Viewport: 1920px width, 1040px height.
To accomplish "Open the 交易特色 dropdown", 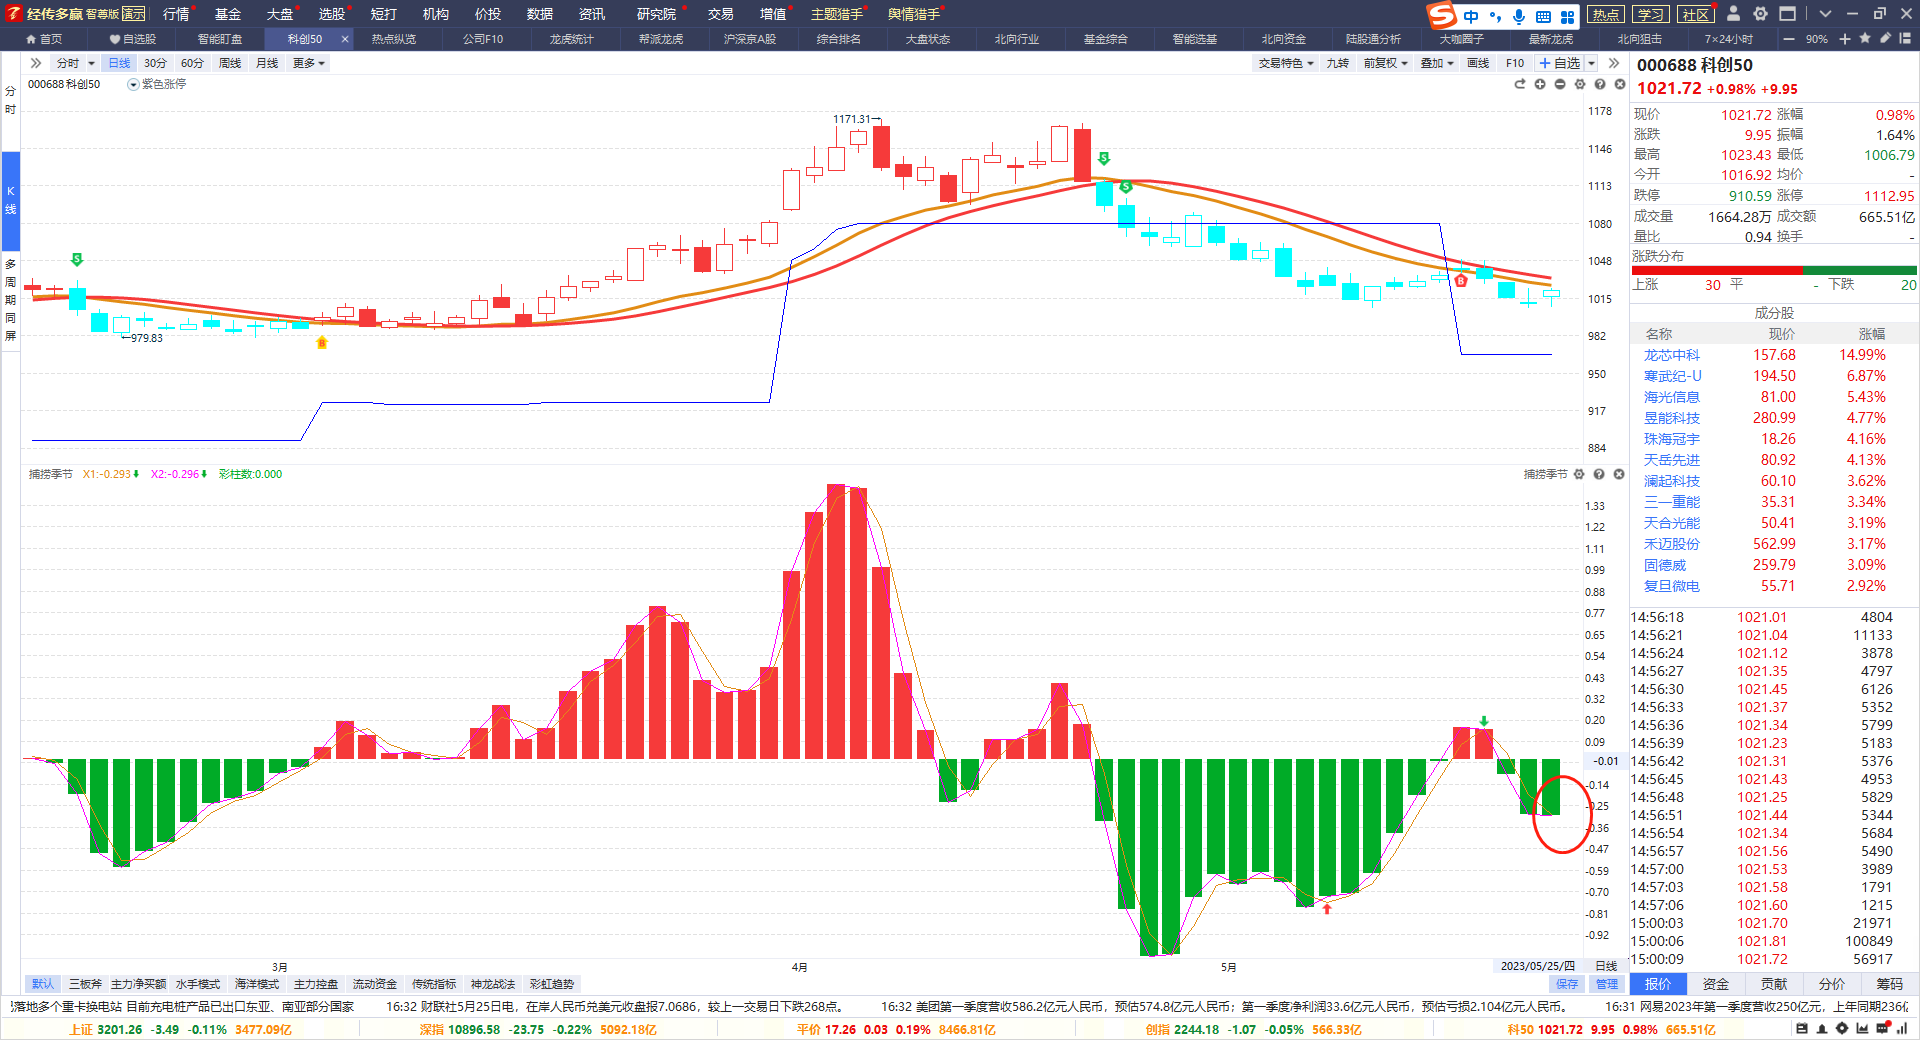I will [x=1286, y=63].
